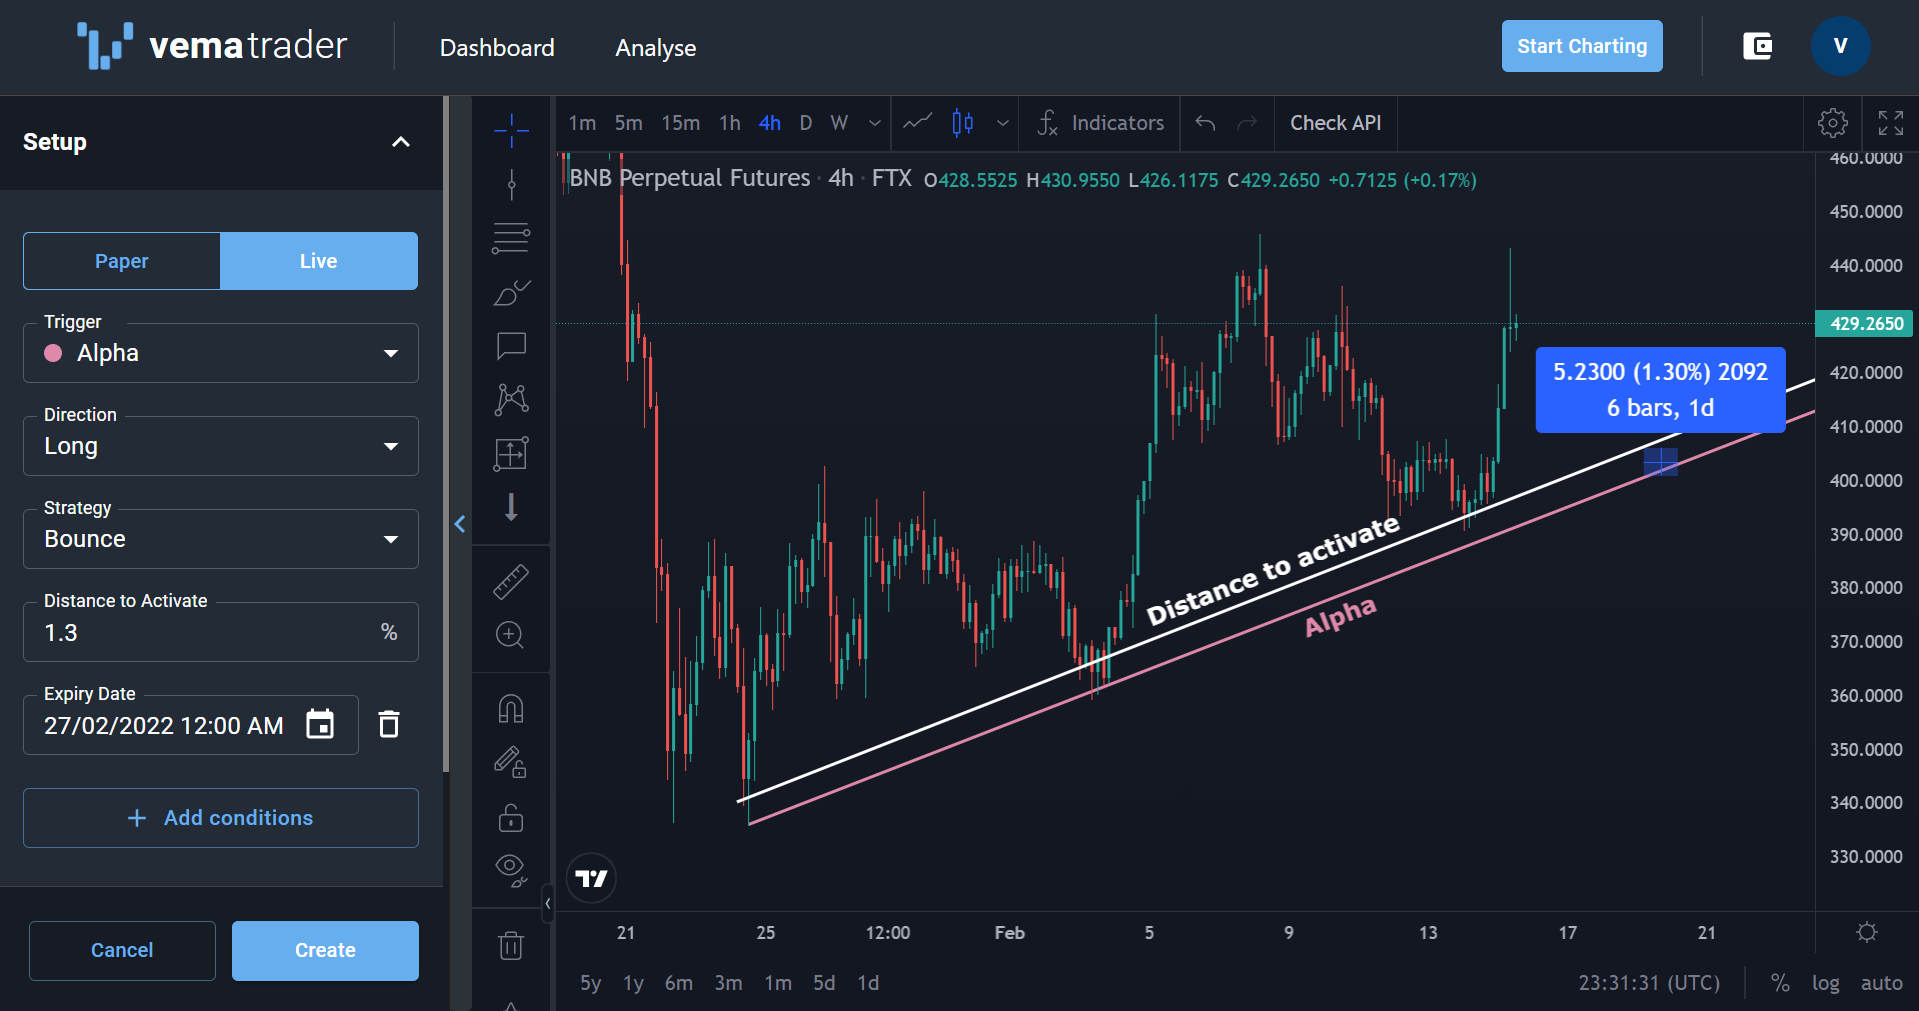Remove drawings with the trash icon
Image resolution: width=1919 pixels, height=1011 pixels.
(511, 945)
